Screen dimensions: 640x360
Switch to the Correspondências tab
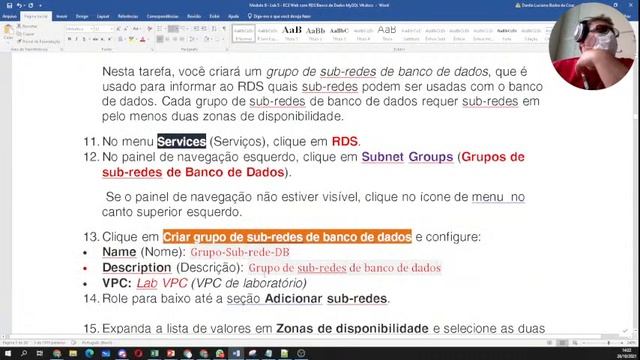click(162, 16)
